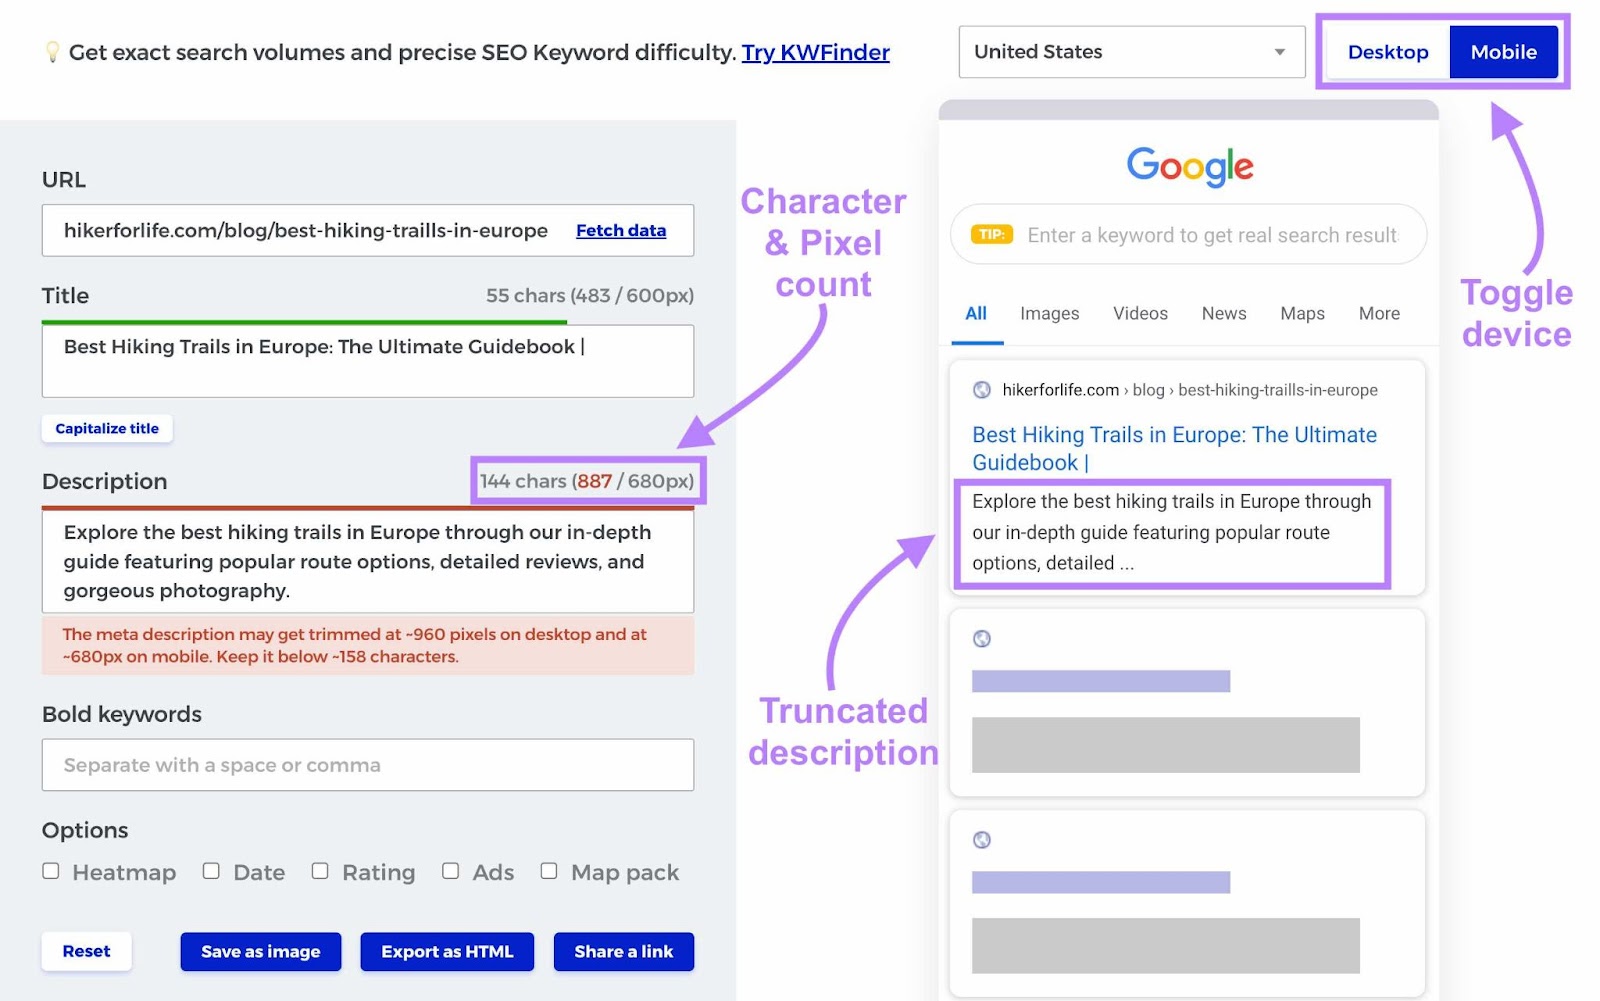Click the globe favicon next to hikerforlife.com

983,390
